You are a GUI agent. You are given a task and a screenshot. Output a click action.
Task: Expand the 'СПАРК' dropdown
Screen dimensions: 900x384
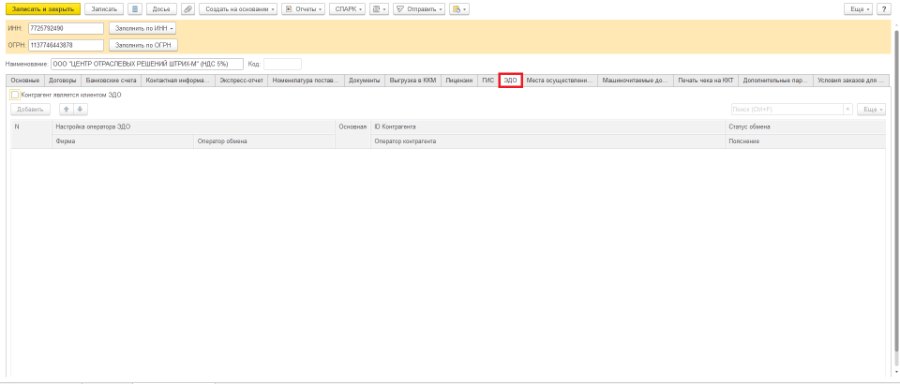click(x=347, y=9)
